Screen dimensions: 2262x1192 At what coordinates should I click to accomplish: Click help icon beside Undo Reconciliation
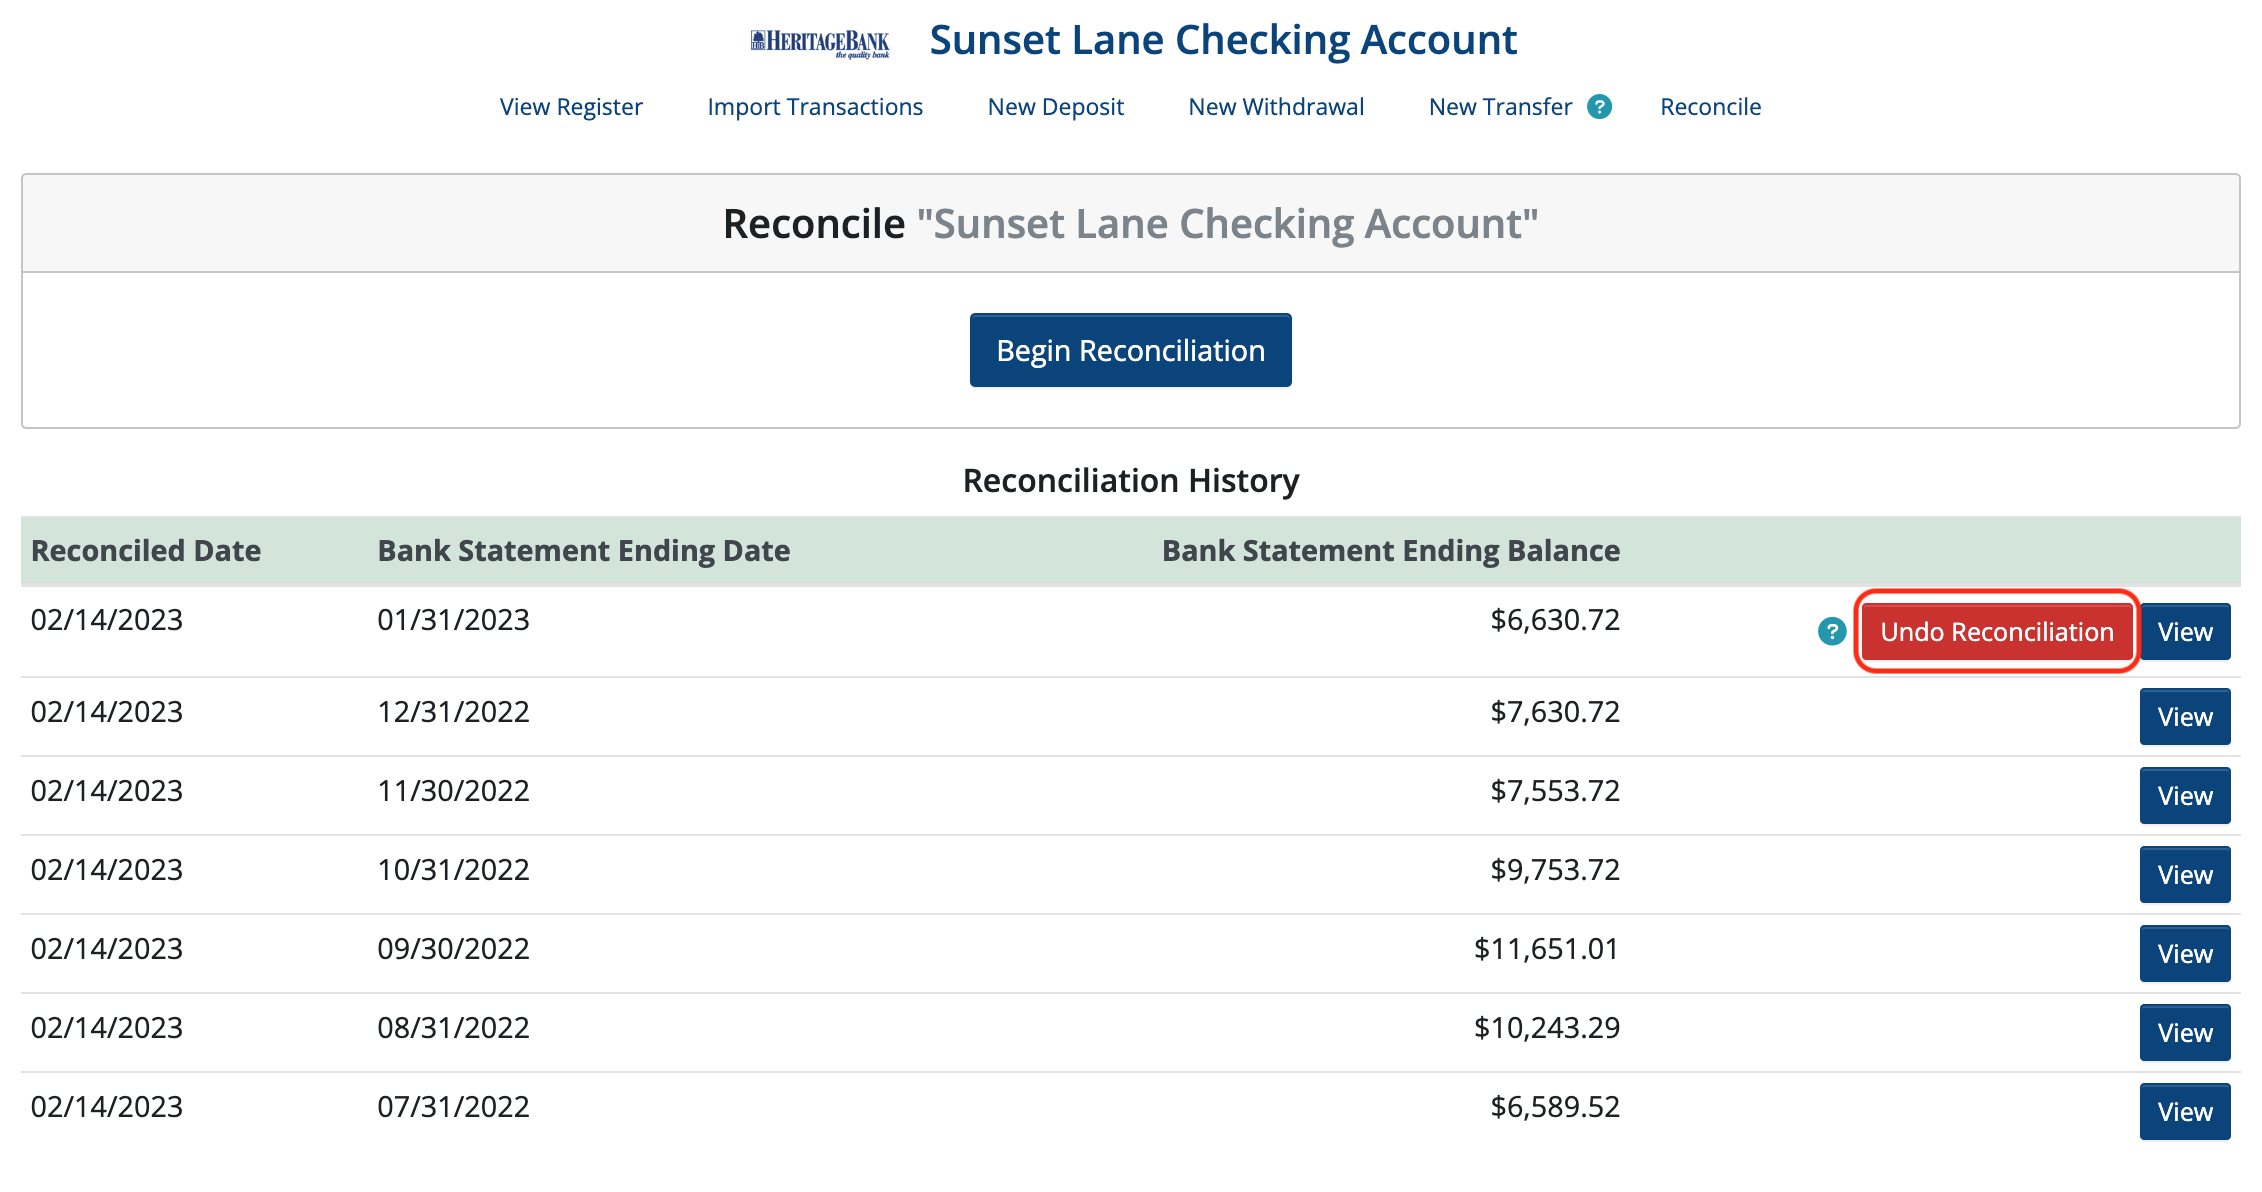pos(1832,632)
